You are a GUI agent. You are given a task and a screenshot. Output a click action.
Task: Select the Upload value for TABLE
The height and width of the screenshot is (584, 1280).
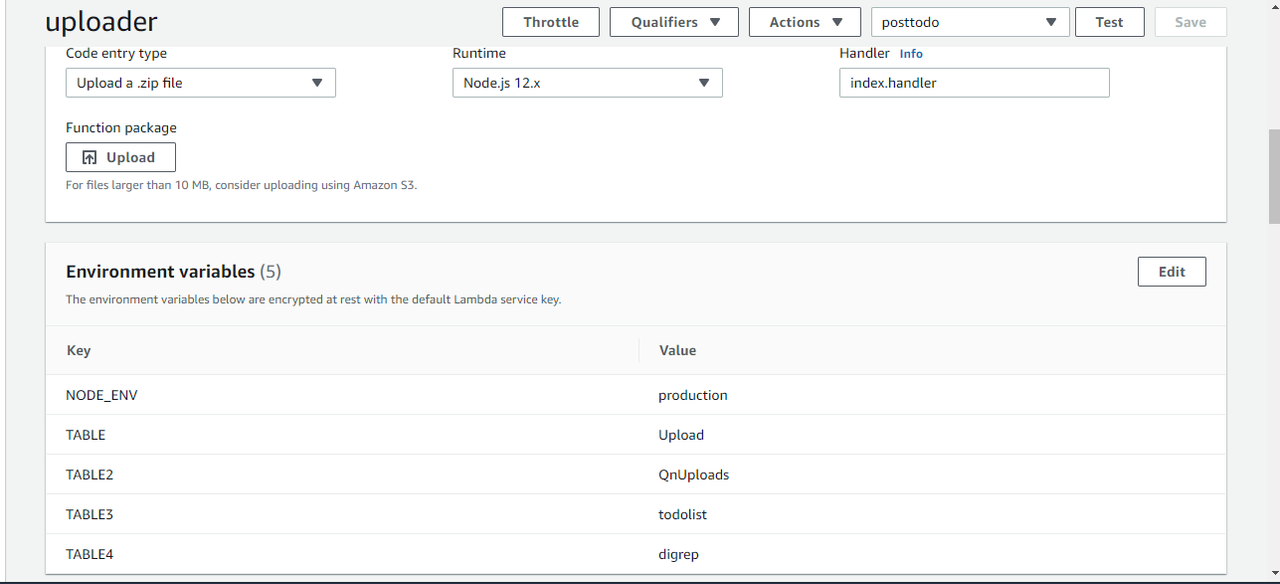click(681, 435)
